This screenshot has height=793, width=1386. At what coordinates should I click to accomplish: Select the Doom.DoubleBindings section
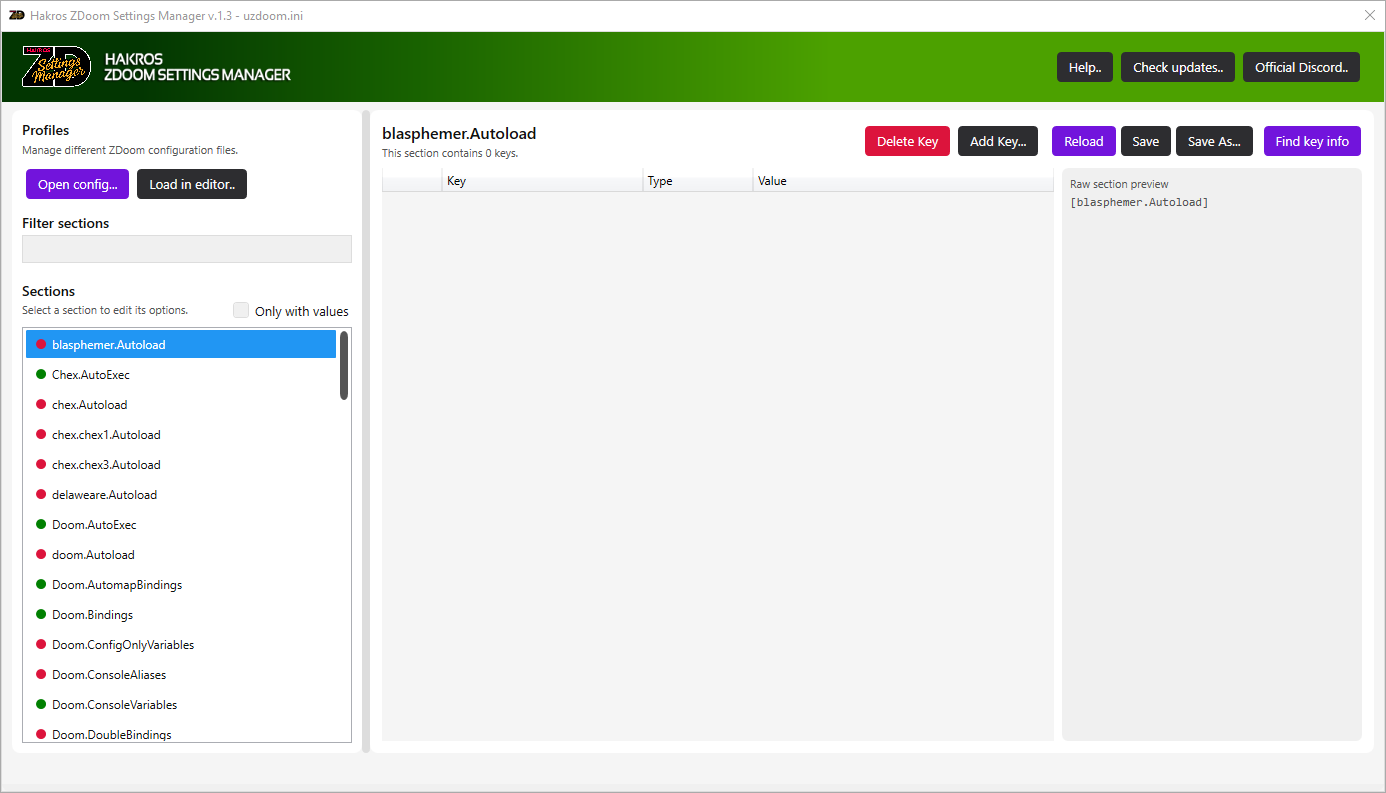point(181,732)
